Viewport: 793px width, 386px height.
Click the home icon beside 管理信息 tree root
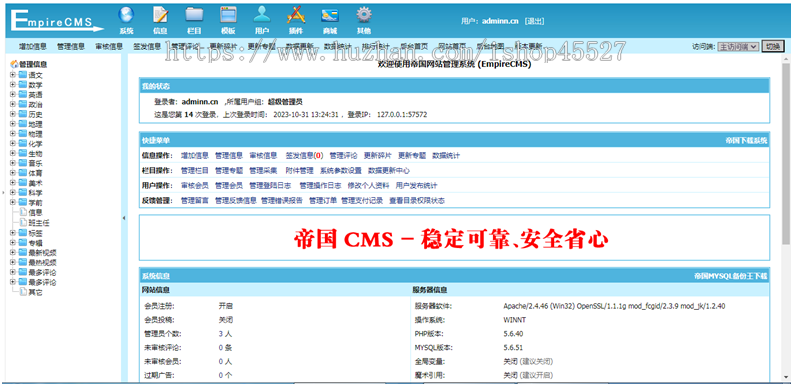tap(14, 64)
